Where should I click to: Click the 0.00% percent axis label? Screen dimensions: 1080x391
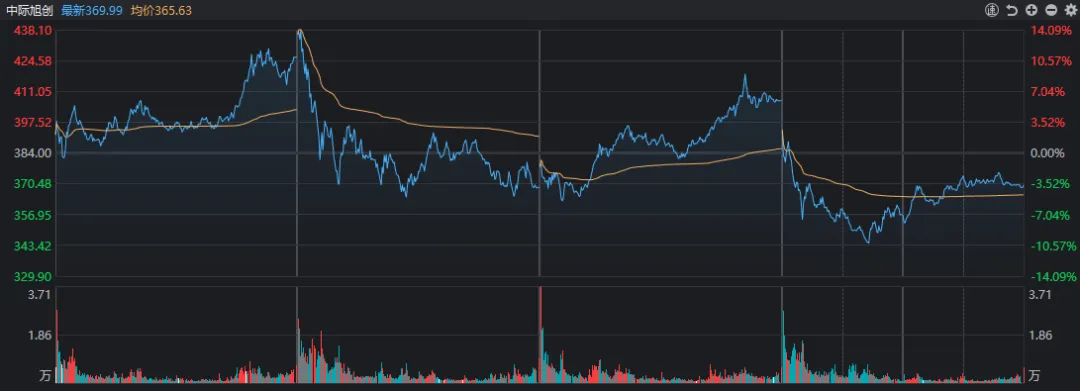pos(1046,153)
